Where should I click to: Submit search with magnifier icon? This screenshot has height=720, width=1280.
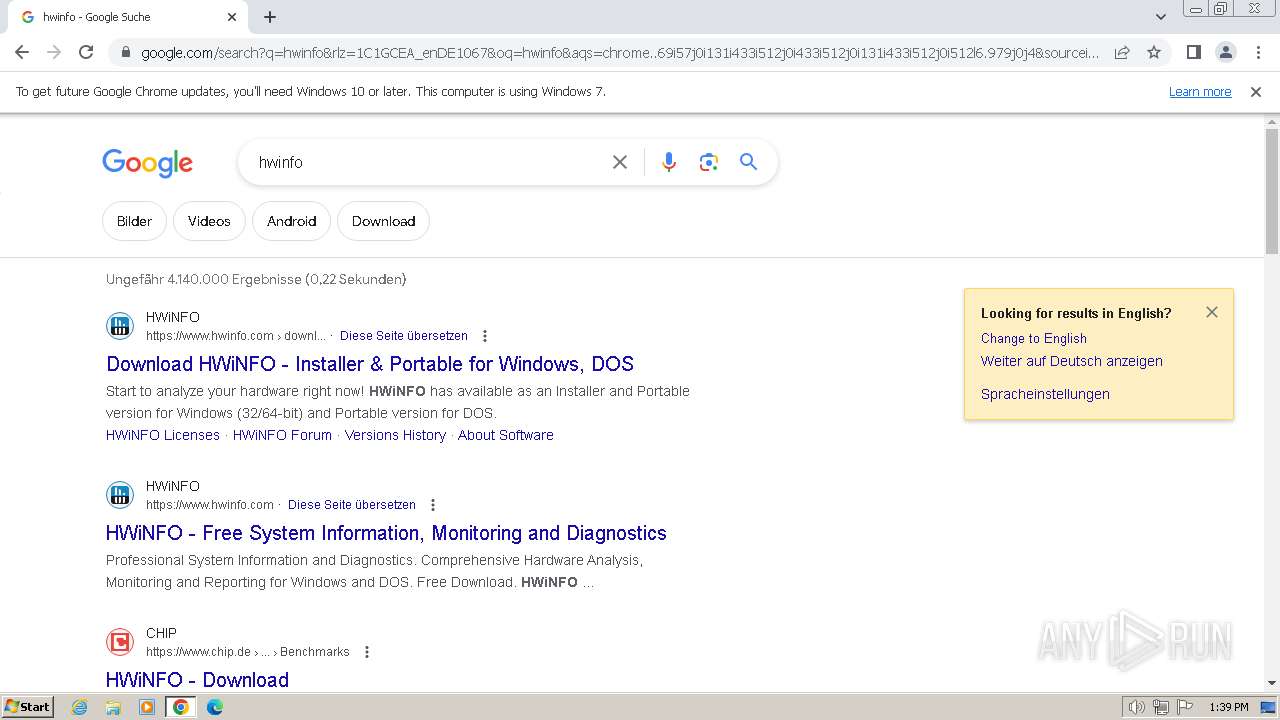coord(749,162)
